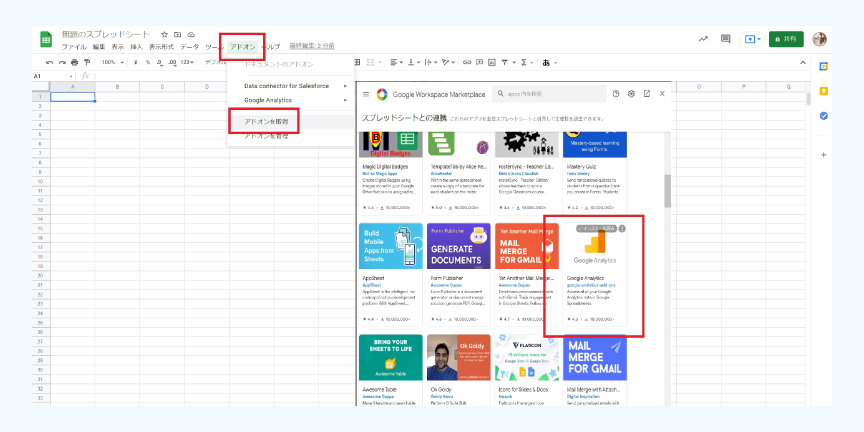Screen dimensions: 864x432
Task: Open the 表示 menu
Action: coord(117,47)
